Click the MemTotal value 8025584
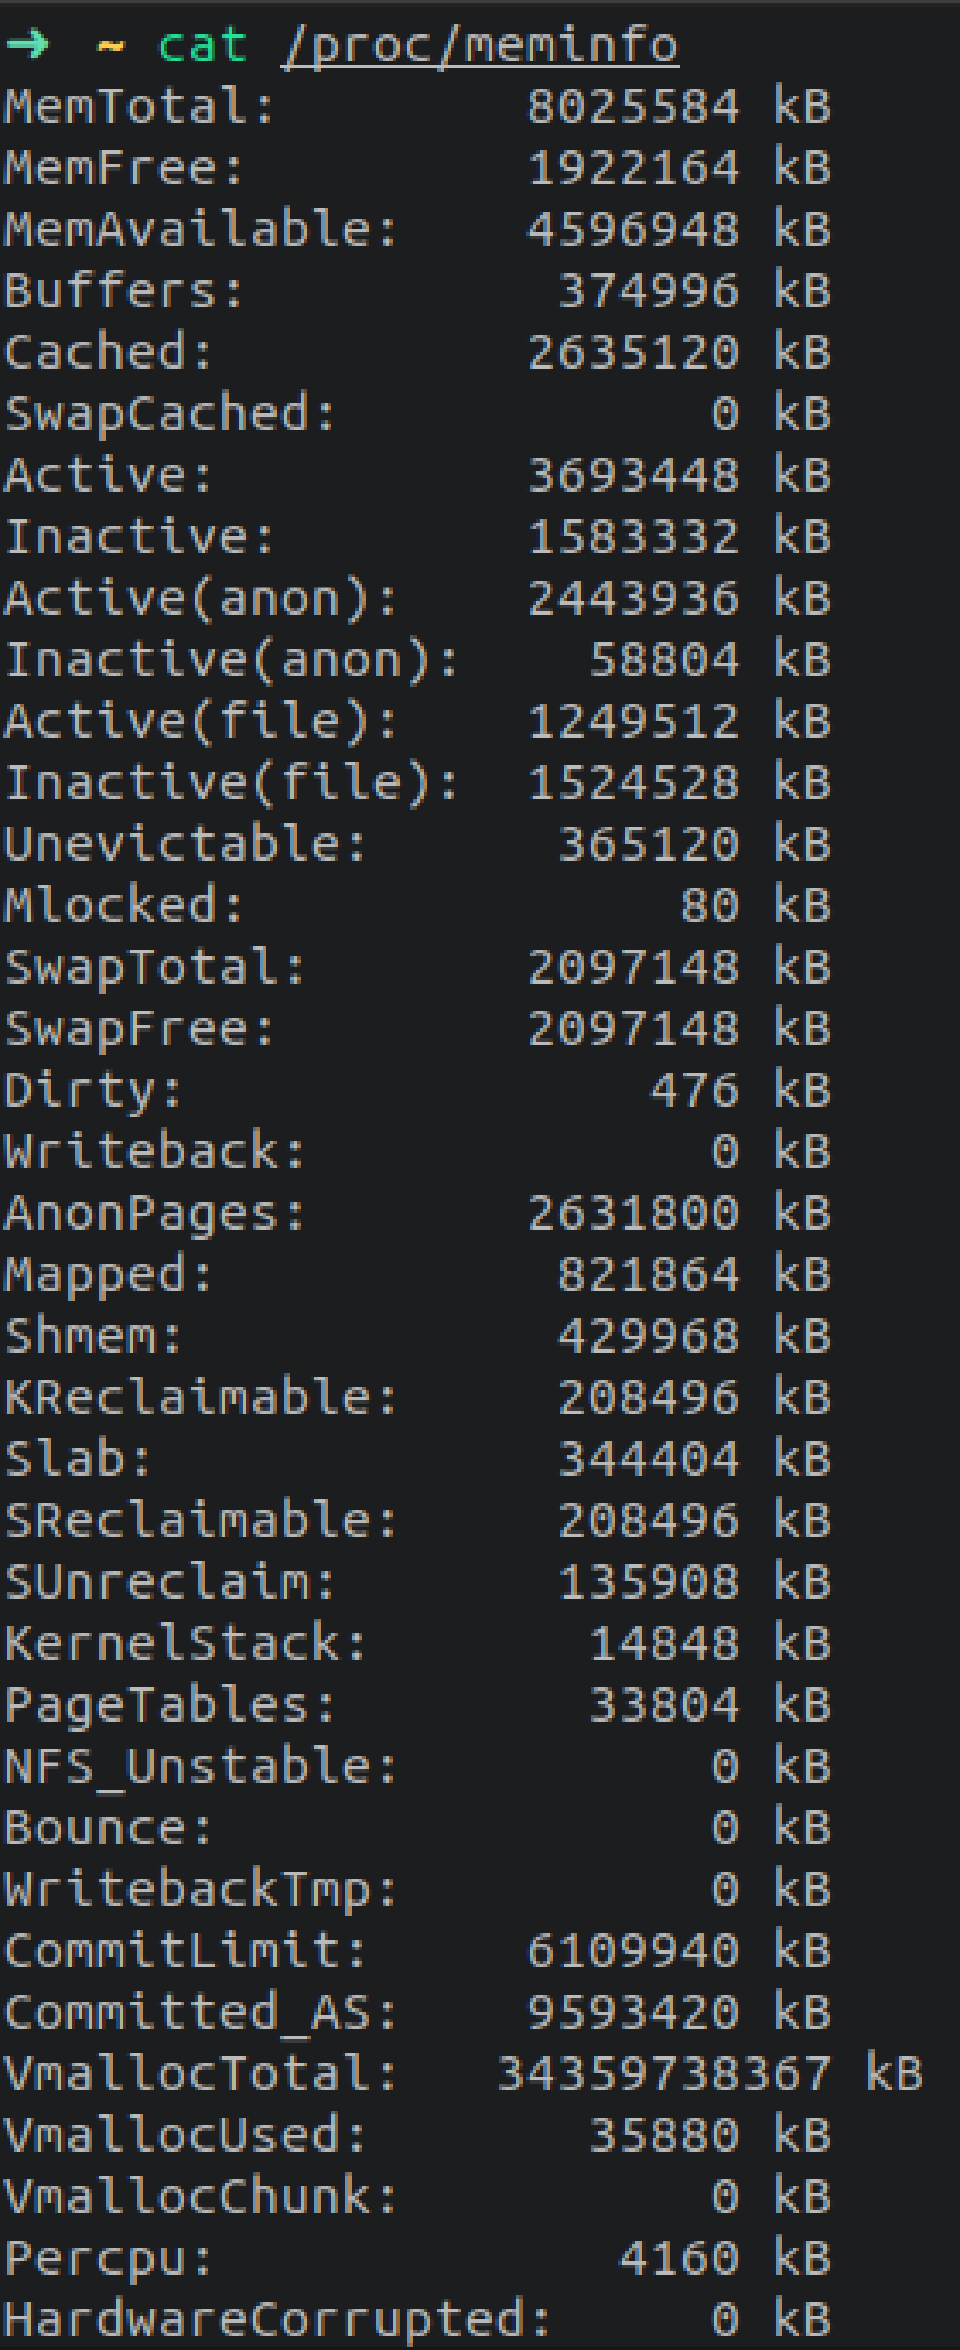The width and height of the screenshot is (960, 2350). tap(633, 107)
